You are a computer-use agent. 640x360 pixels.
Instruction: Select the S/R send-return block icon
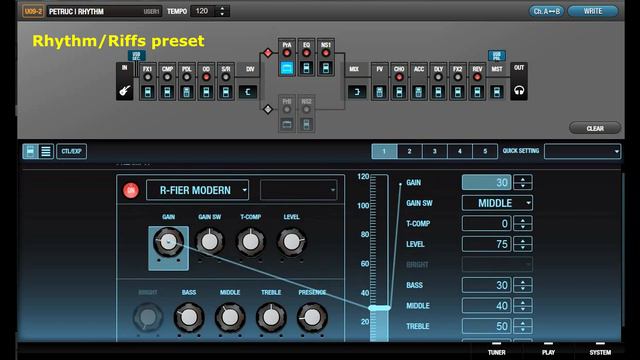(226, 92)
